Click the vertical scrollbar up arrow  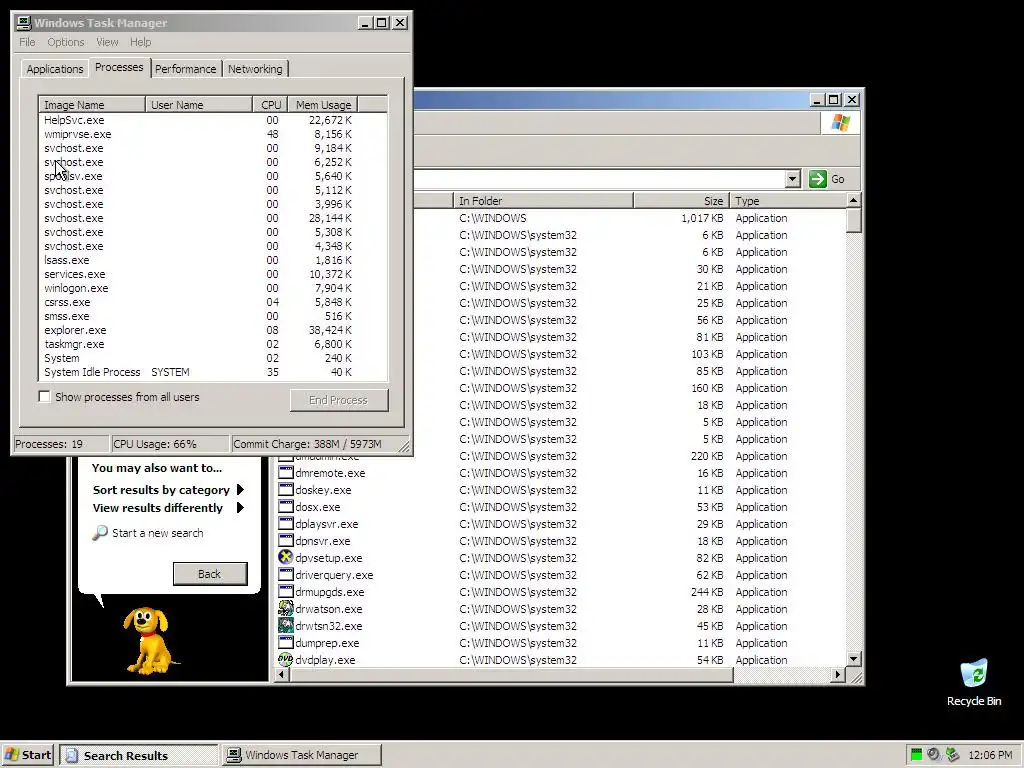pos(854,200)
